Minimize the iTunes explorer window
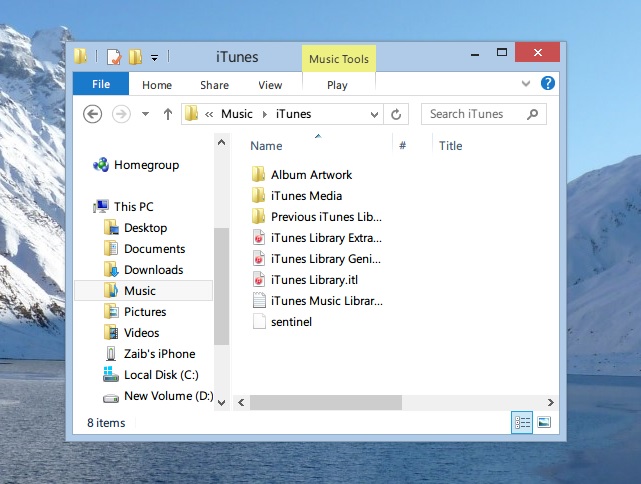This screenshot has width=641, height=484. click(x=475, y=54)
